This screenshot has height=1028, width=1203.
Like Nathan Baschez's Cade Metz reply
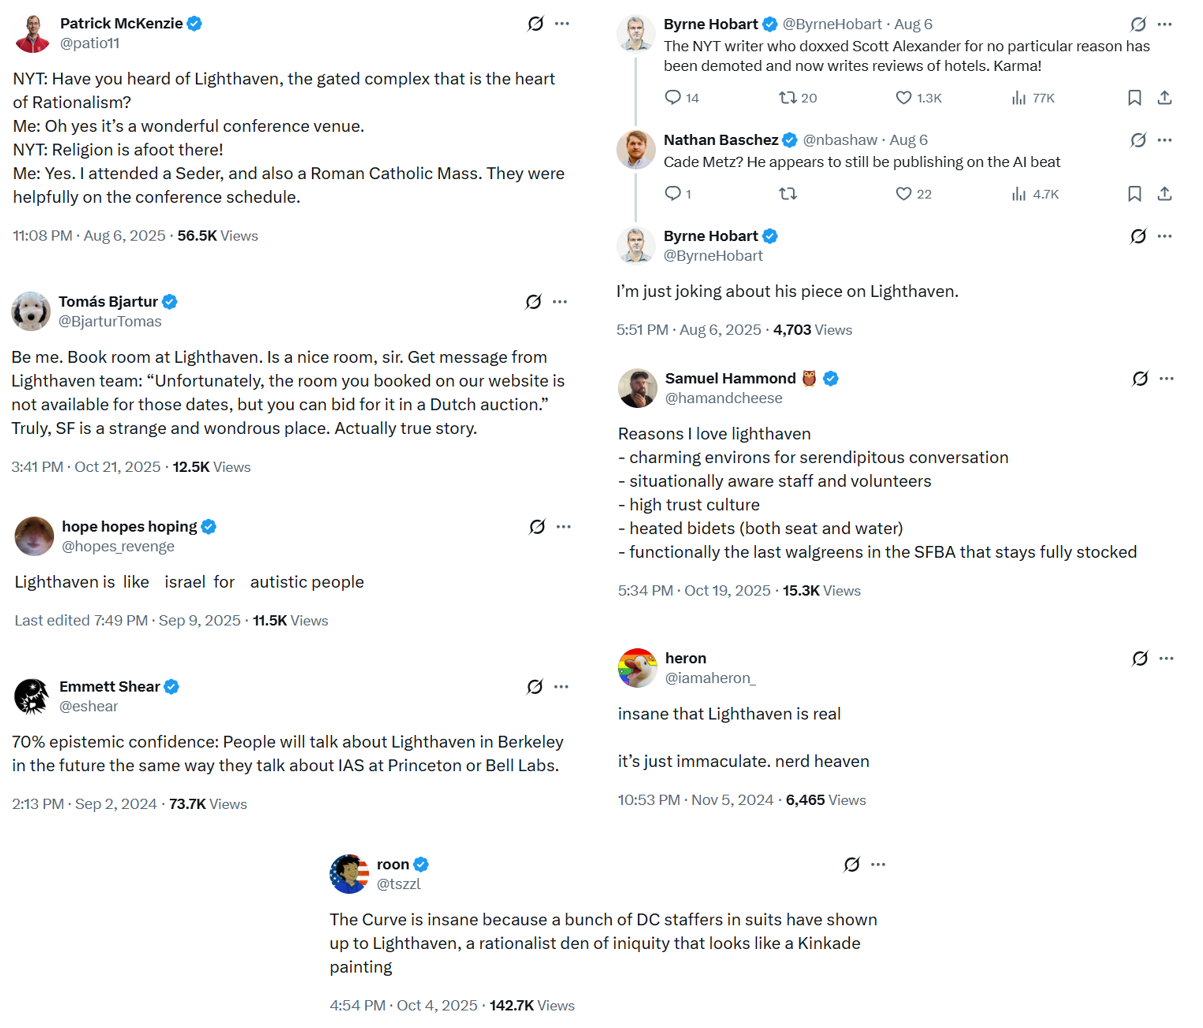[x=904, y=193]
